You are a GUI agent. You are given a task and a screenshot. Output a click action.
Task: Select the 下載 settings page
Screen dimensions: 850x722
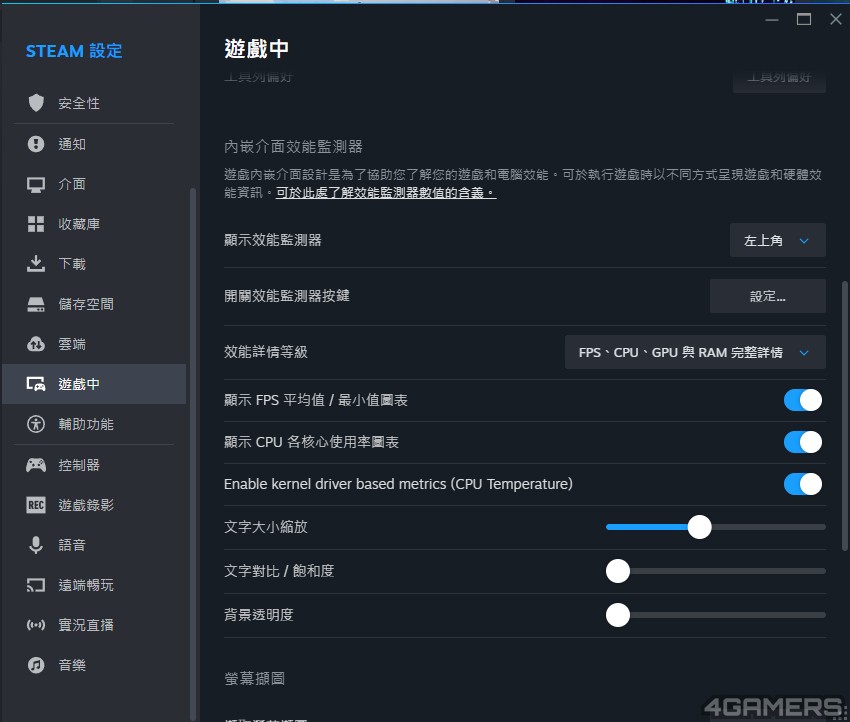tap(94, 263)
